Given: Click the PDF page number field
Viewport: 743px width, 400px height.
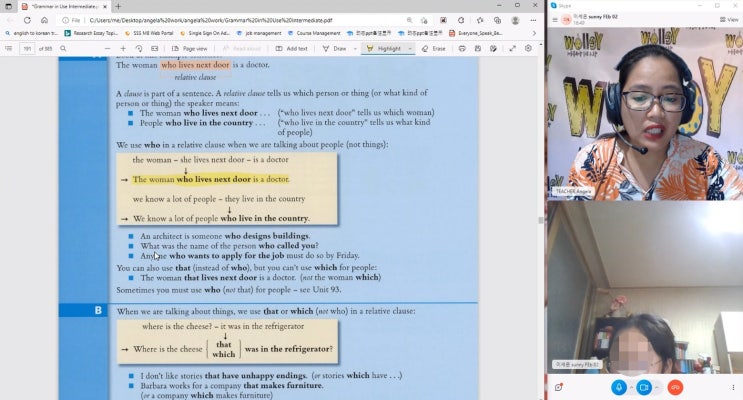Looking at the screenshot, I should click(27, 48).
